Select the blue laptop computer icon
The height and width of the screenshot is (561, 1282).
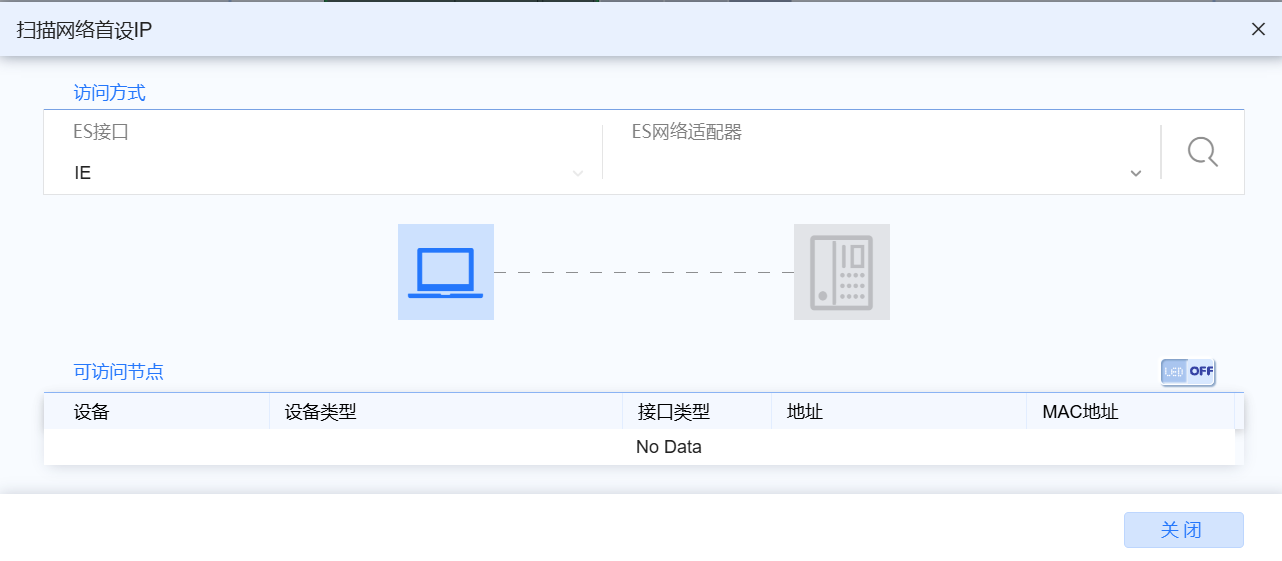[445, 272]
